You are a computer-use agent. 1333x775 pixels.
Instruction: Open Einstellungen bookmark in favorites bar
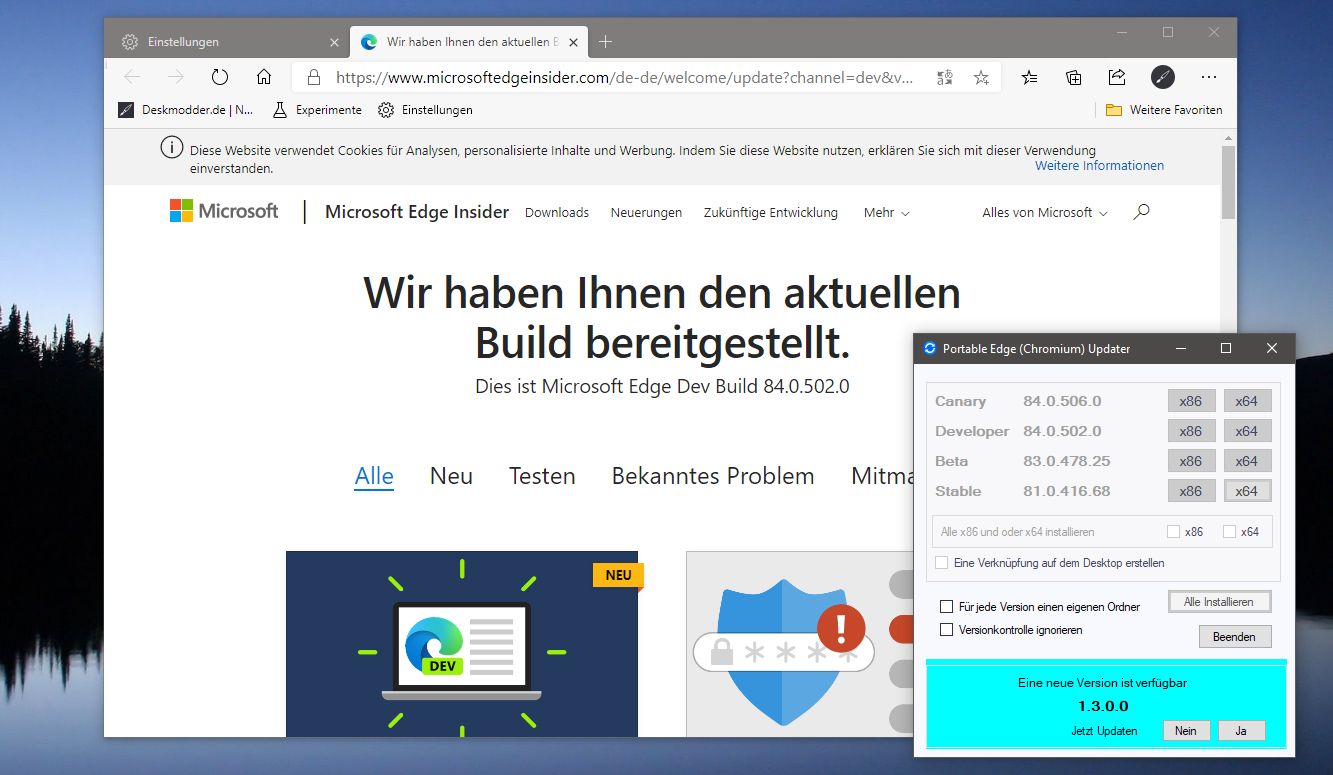pyautogui.click(x=425, y=110)
